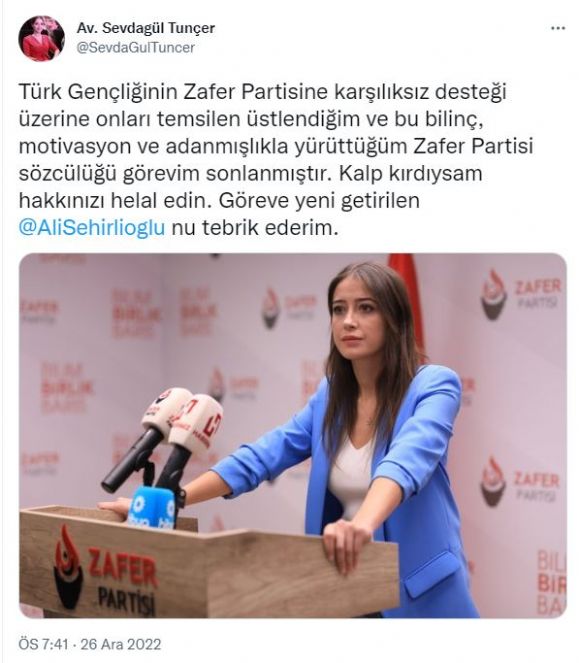The height and width of the screenshot is (663, 579).
Task: Click the word PARTİSİ on the podium
Action: tap(126, 598)
